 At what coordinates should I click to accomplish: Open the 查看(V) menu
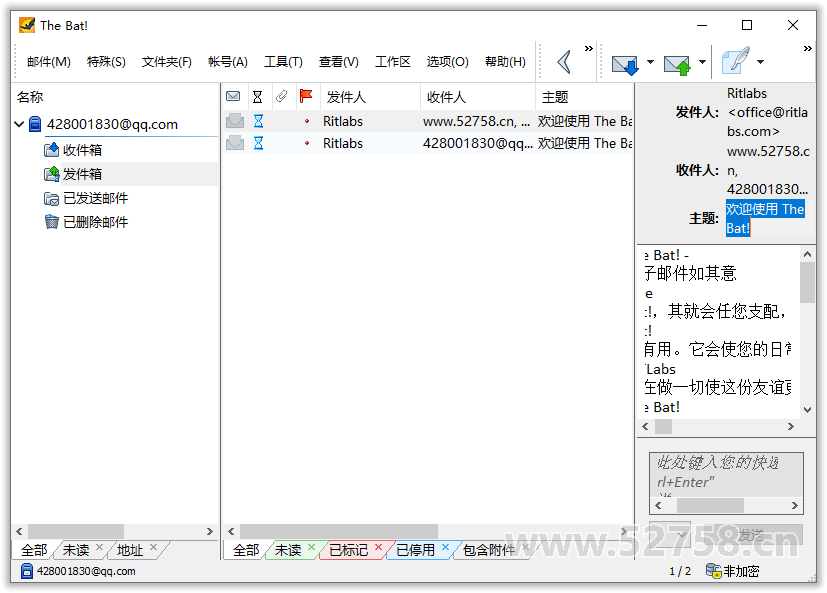click(x=339, y=62)
